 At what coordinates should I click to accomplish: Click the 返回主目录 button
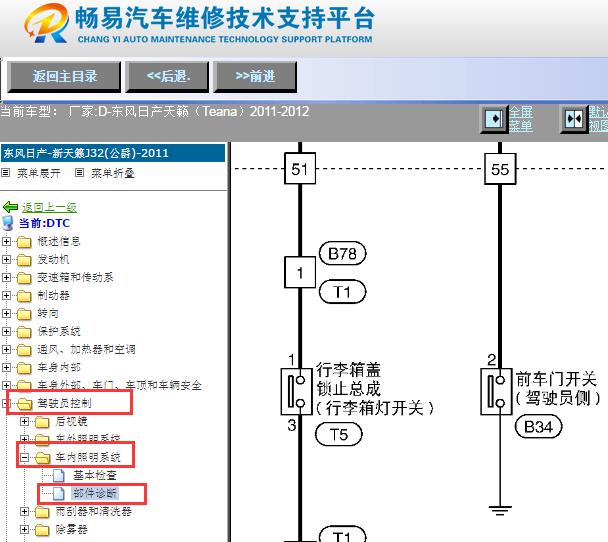pyautogui.click(x=64, y=77)
